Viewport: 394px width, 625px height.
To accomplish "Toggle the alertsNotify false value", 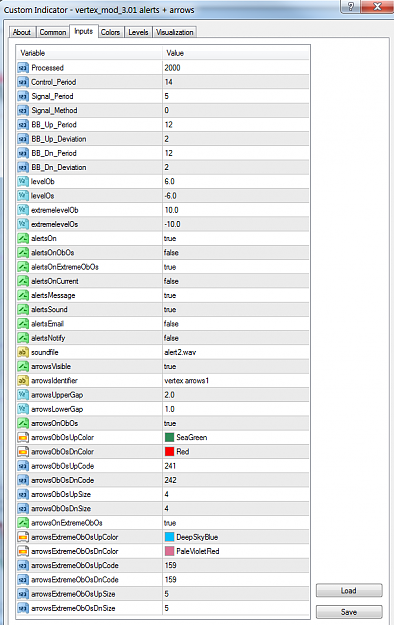I will 171,338.
